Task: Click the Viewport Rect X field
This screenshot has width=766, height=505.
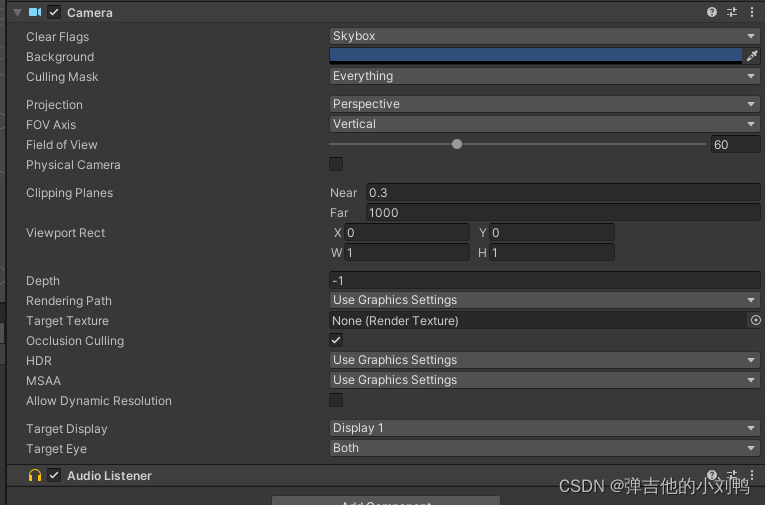Action: [x=406, y=232]
